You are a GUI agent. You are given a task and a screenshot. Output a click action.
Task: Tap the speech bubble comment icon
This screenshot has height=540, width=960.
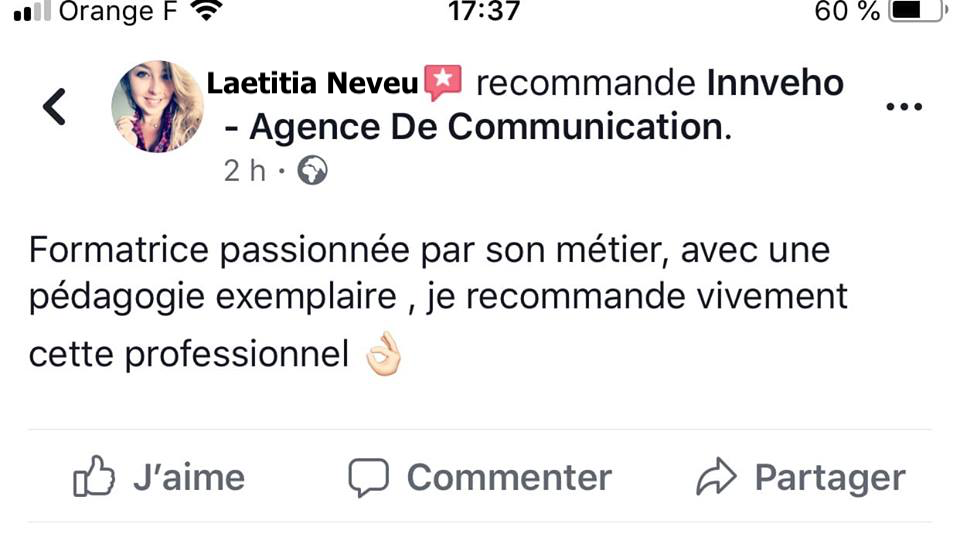pos(368,478)
